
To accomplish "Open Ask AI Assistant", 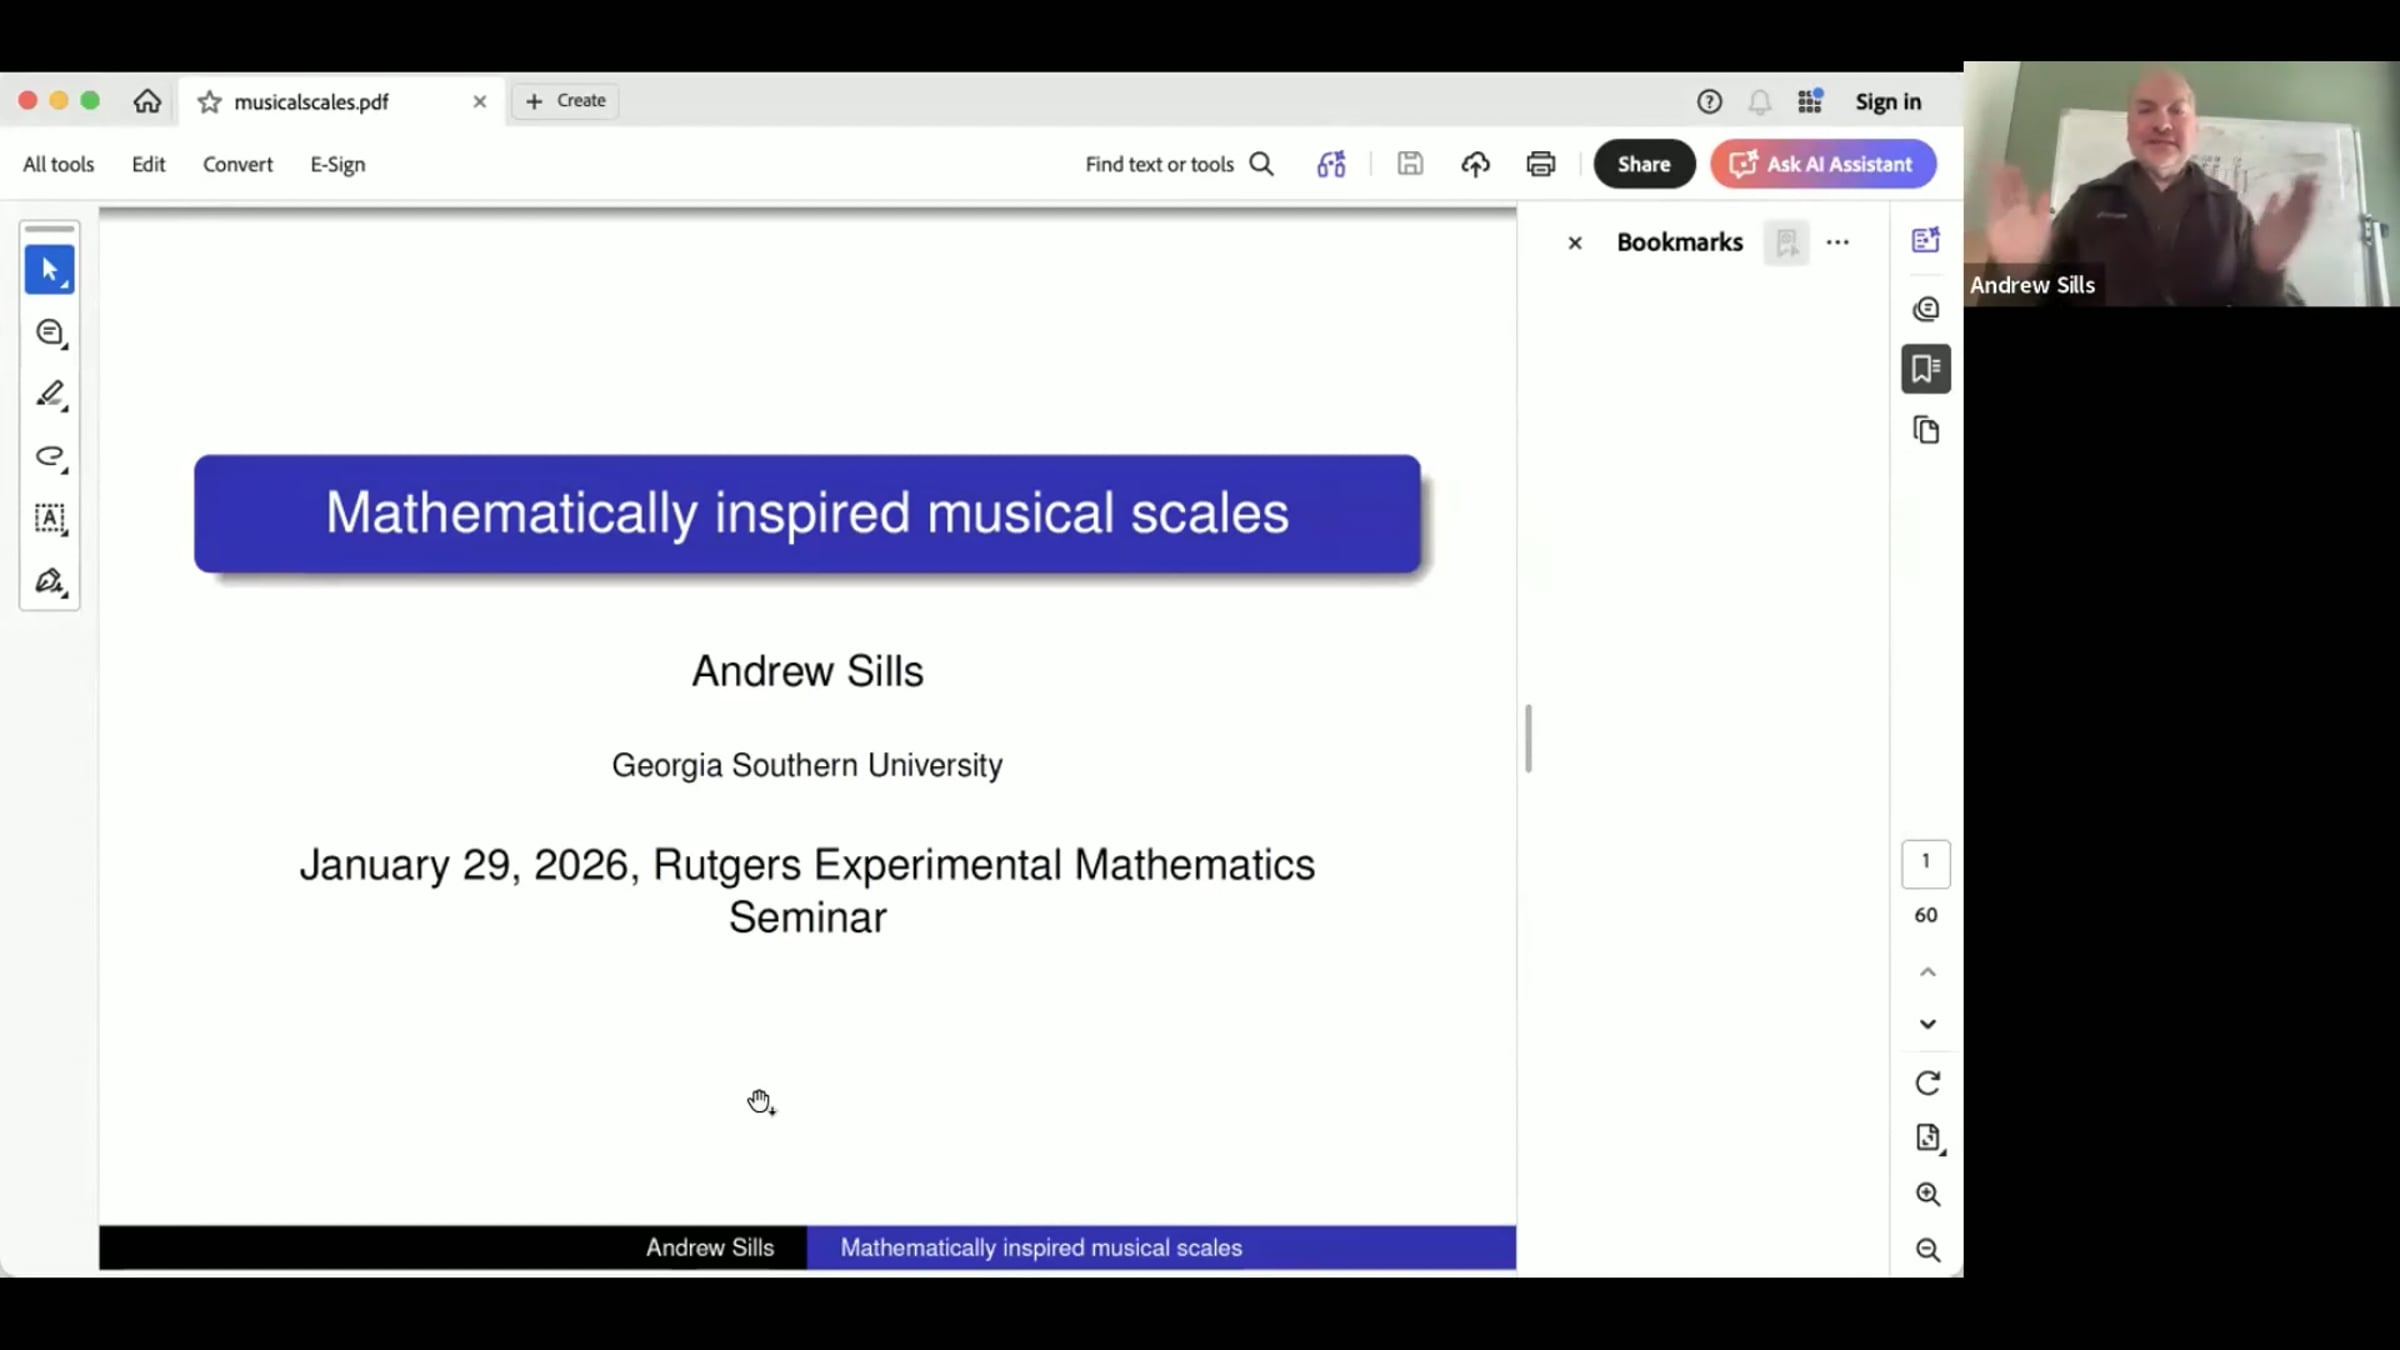I will (x=1823, y=164).
